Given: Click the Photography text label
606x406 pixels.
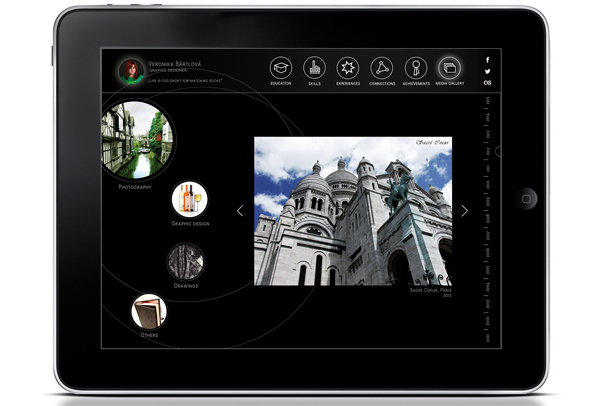Looking at the screenshot, I should 135,187.
